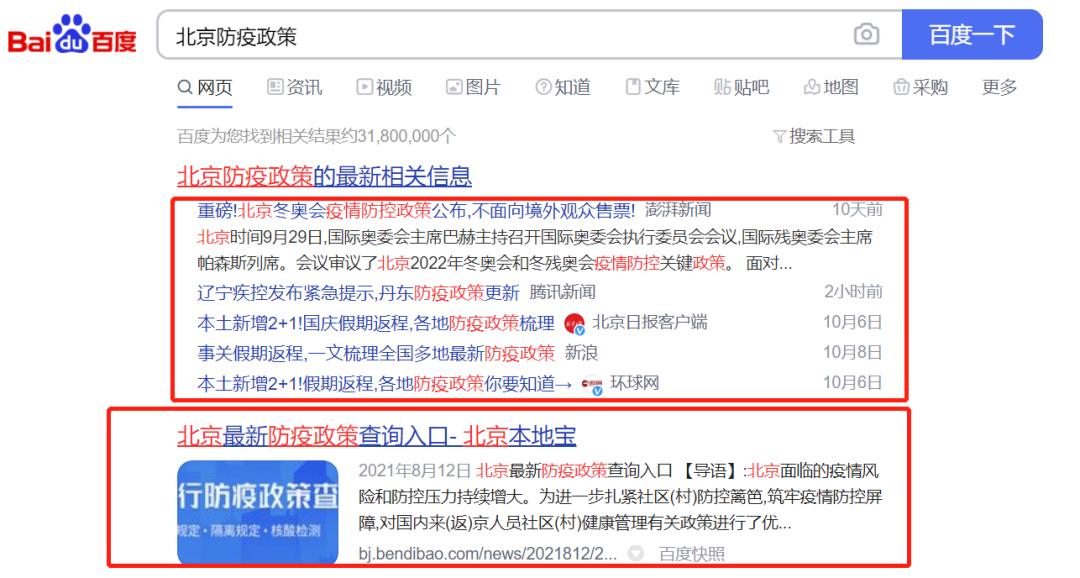Expand the 更多 menu
This screenshot has height=578, width=1080.
click(x=999, y=87)
